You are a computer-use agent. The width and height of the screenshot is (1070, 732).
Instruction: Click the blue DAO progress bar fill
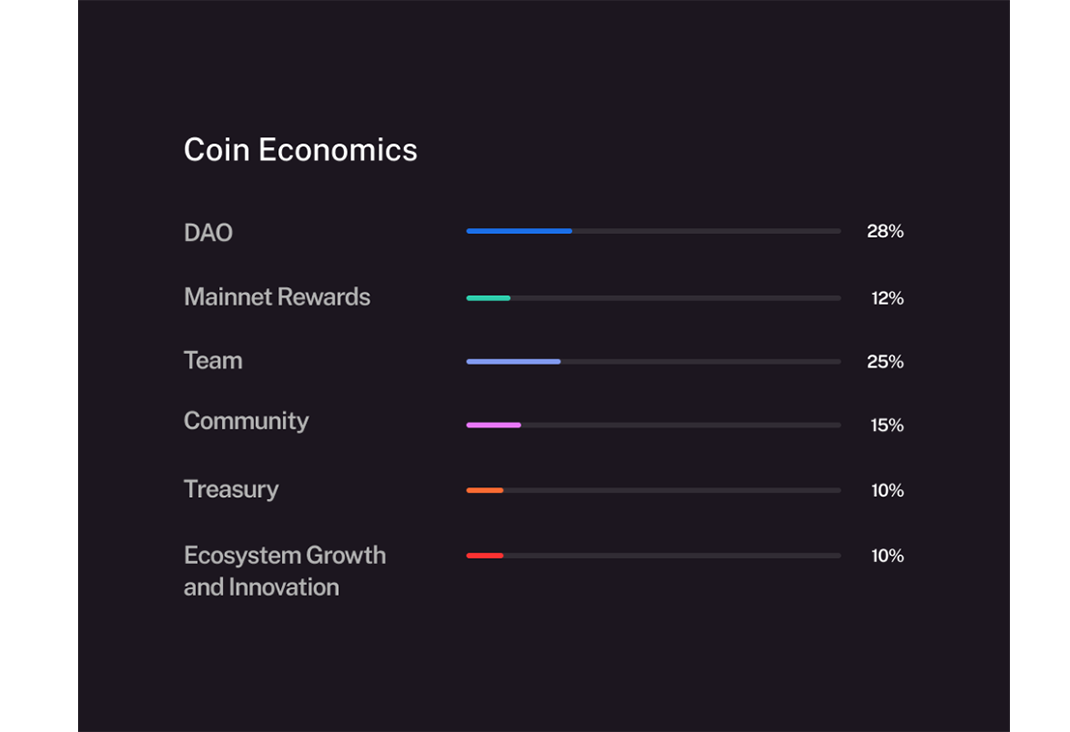[x=519, y=231]
